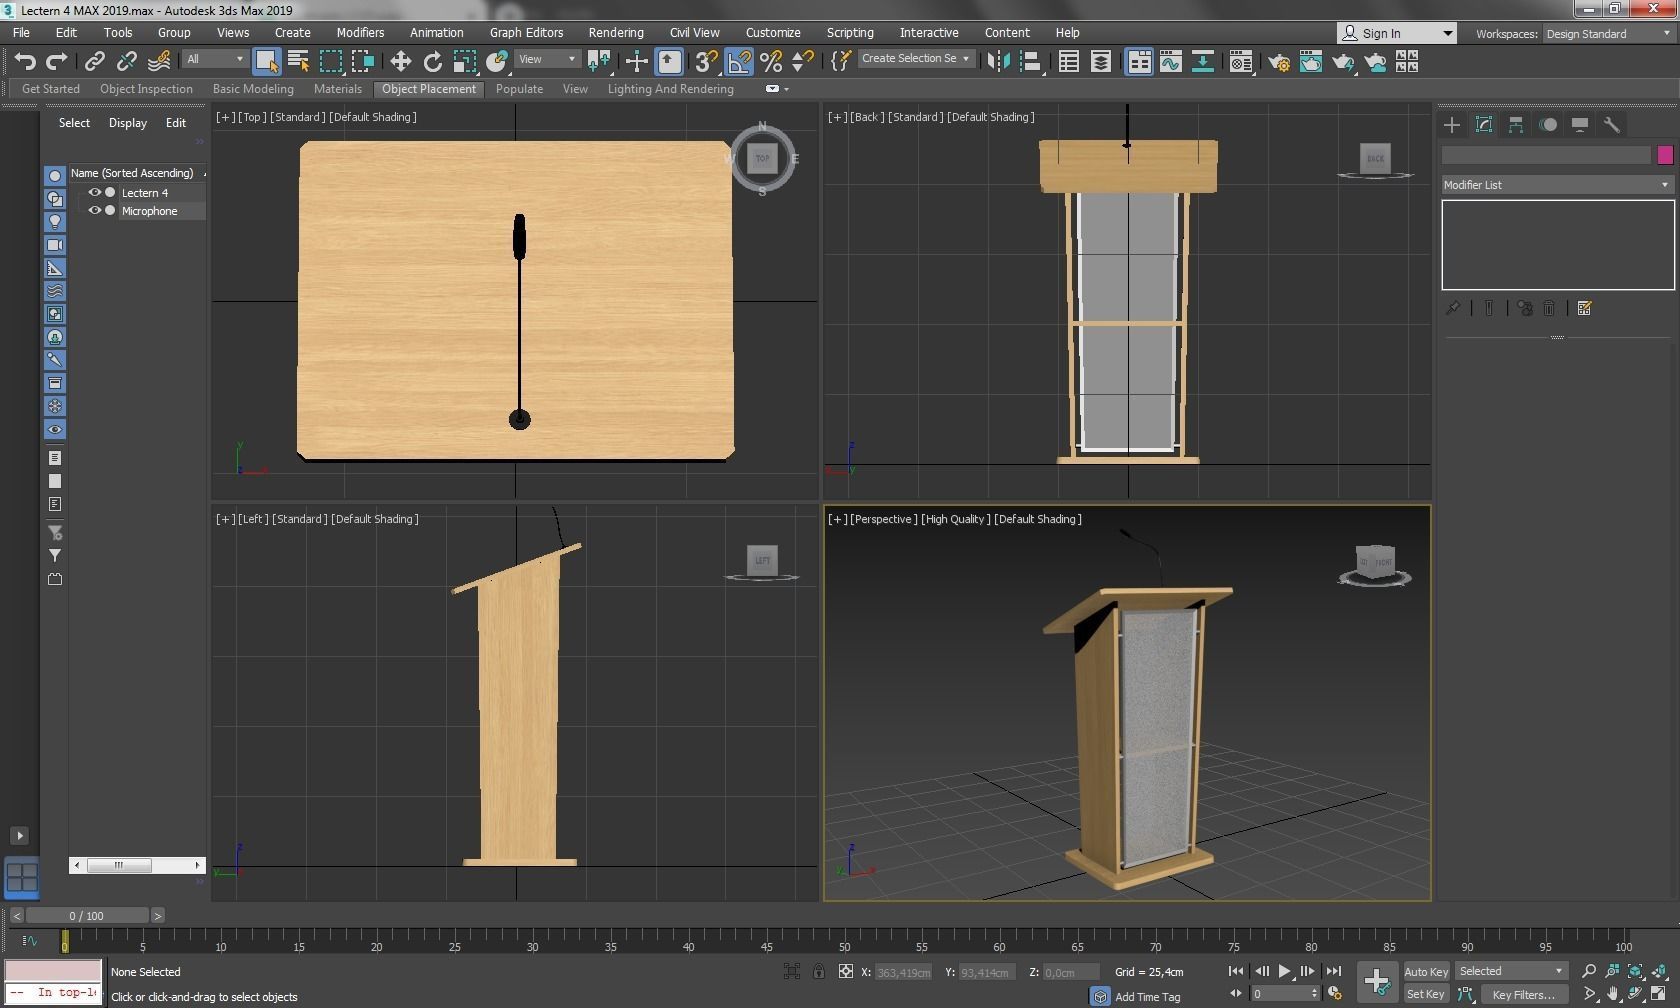The width and height of the screenshot is (1680, 1008).
Task: Select the Bind to Space Warp tool
Action: click(x=158, y=62)
